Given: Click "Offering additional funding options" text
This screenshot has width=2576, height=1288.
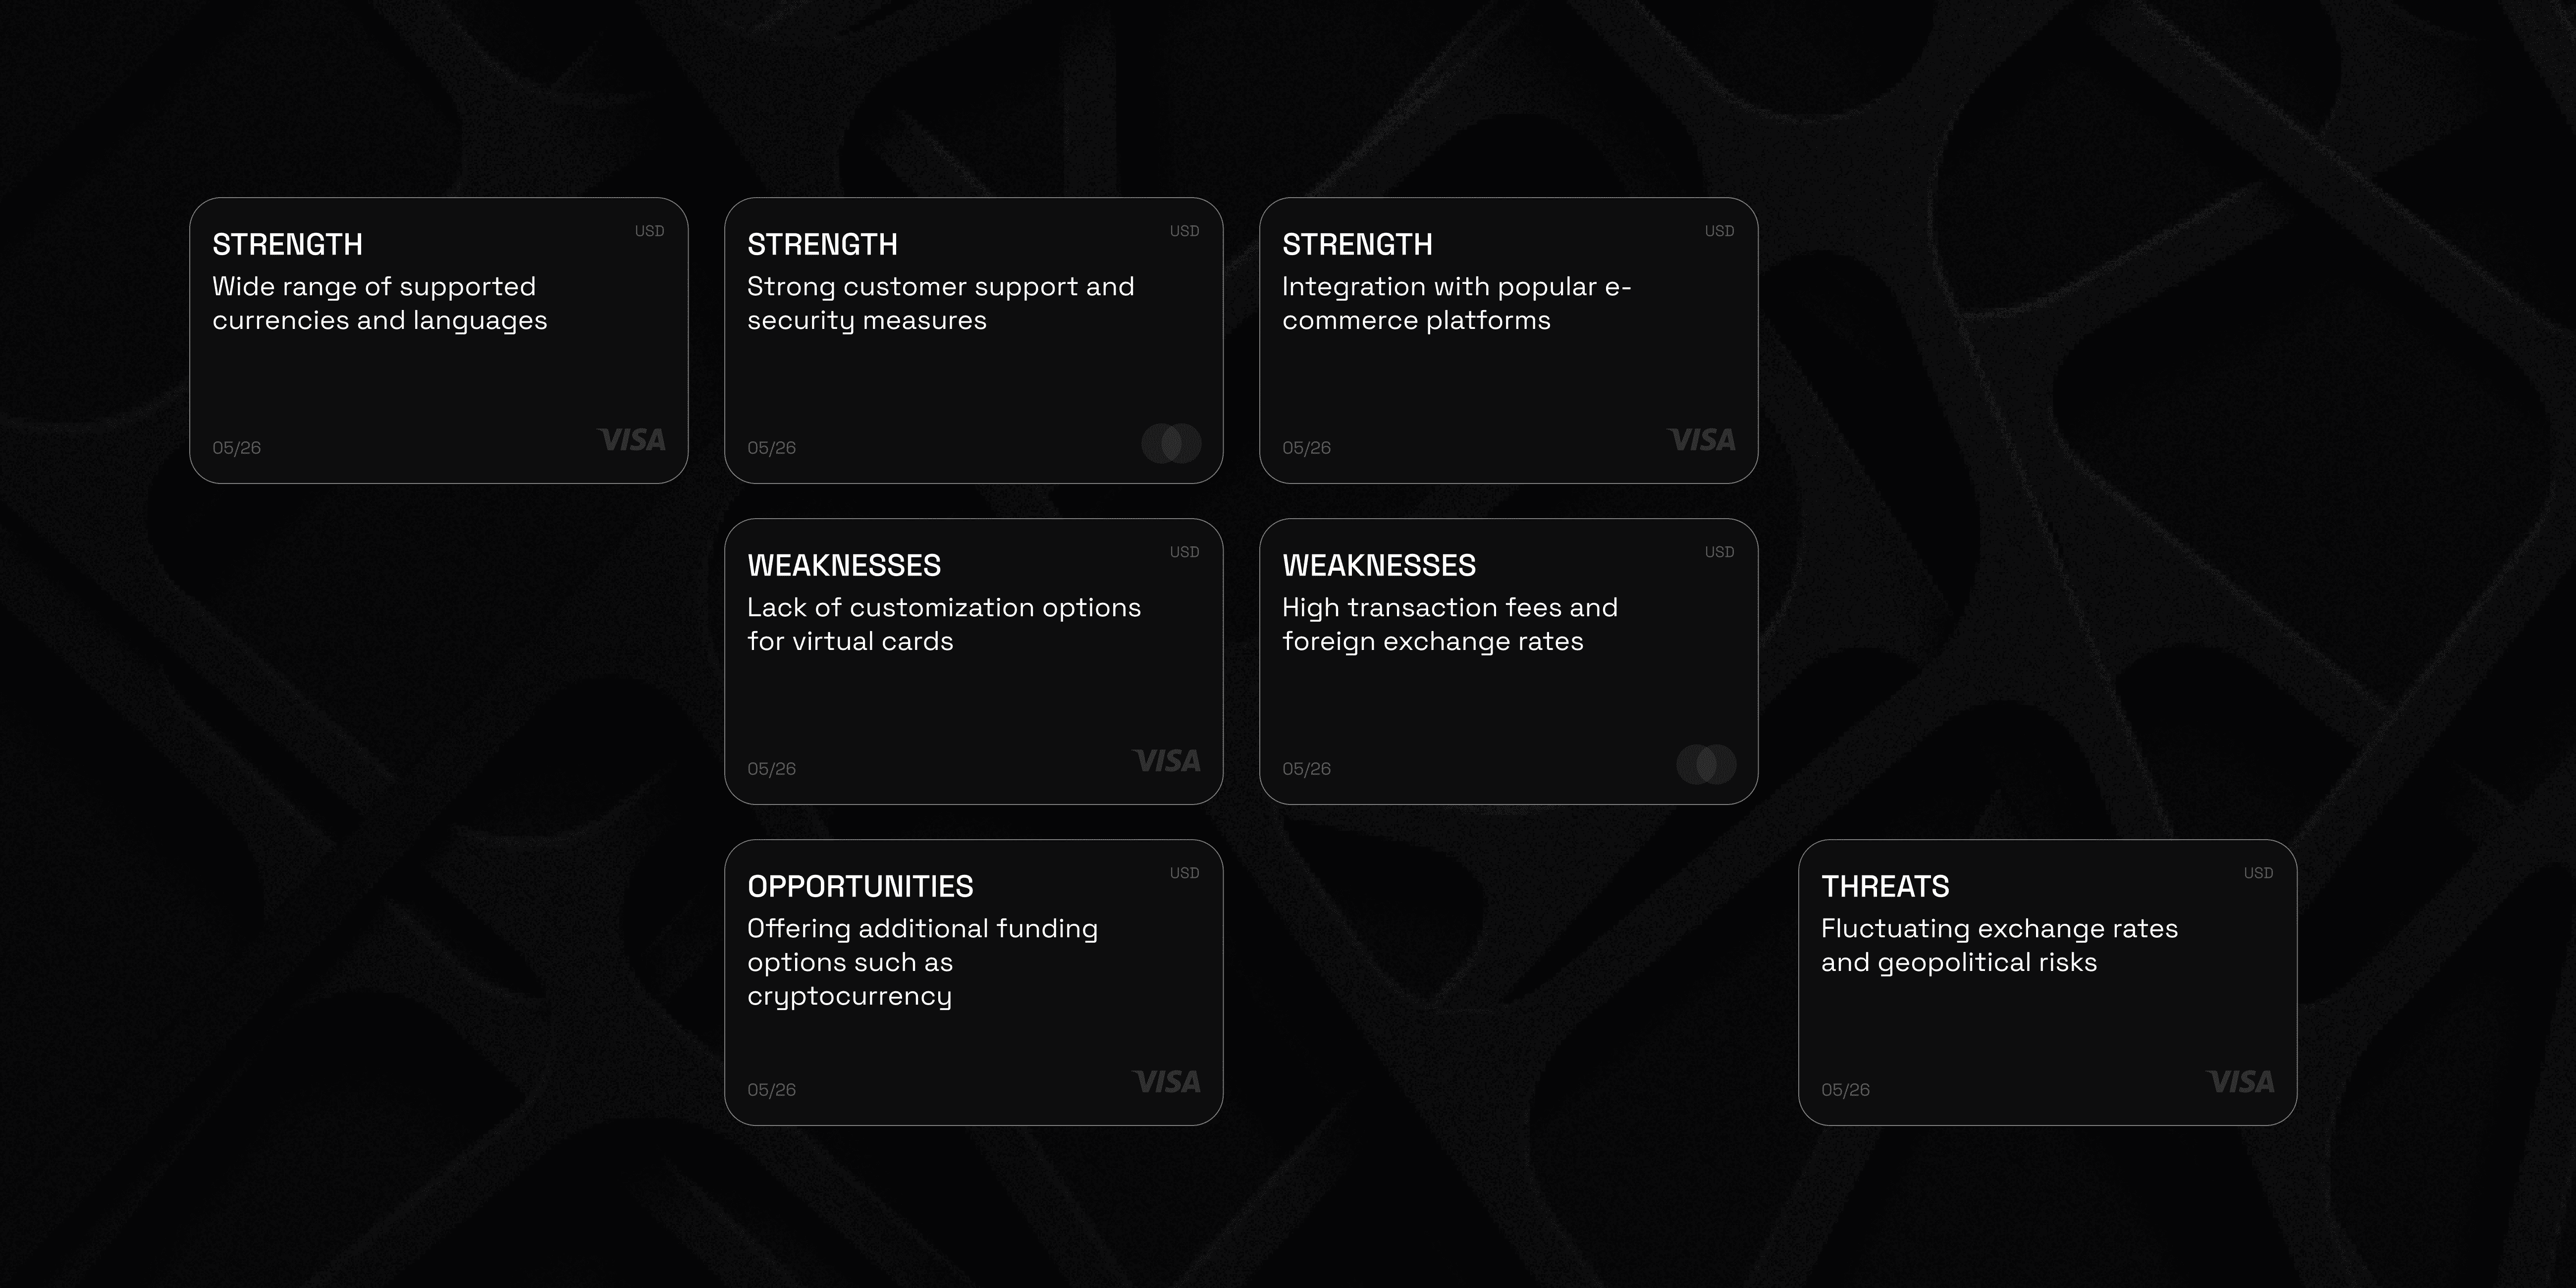Looking at the screenshot, I should coord(922,961).
